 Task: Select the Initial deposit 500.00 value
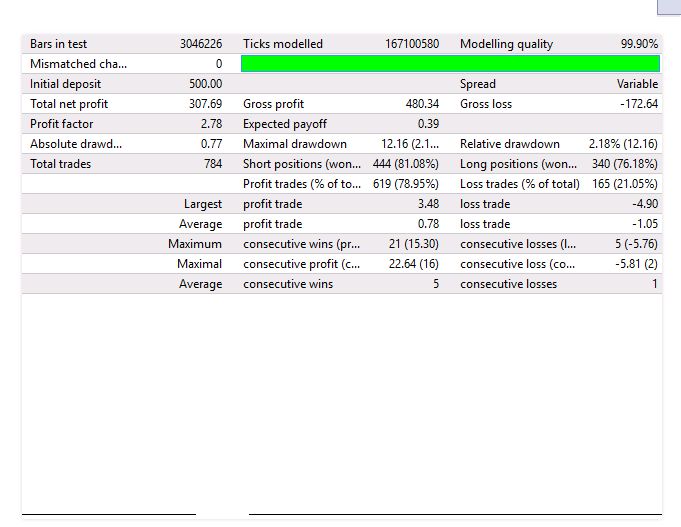pos(205,84)
